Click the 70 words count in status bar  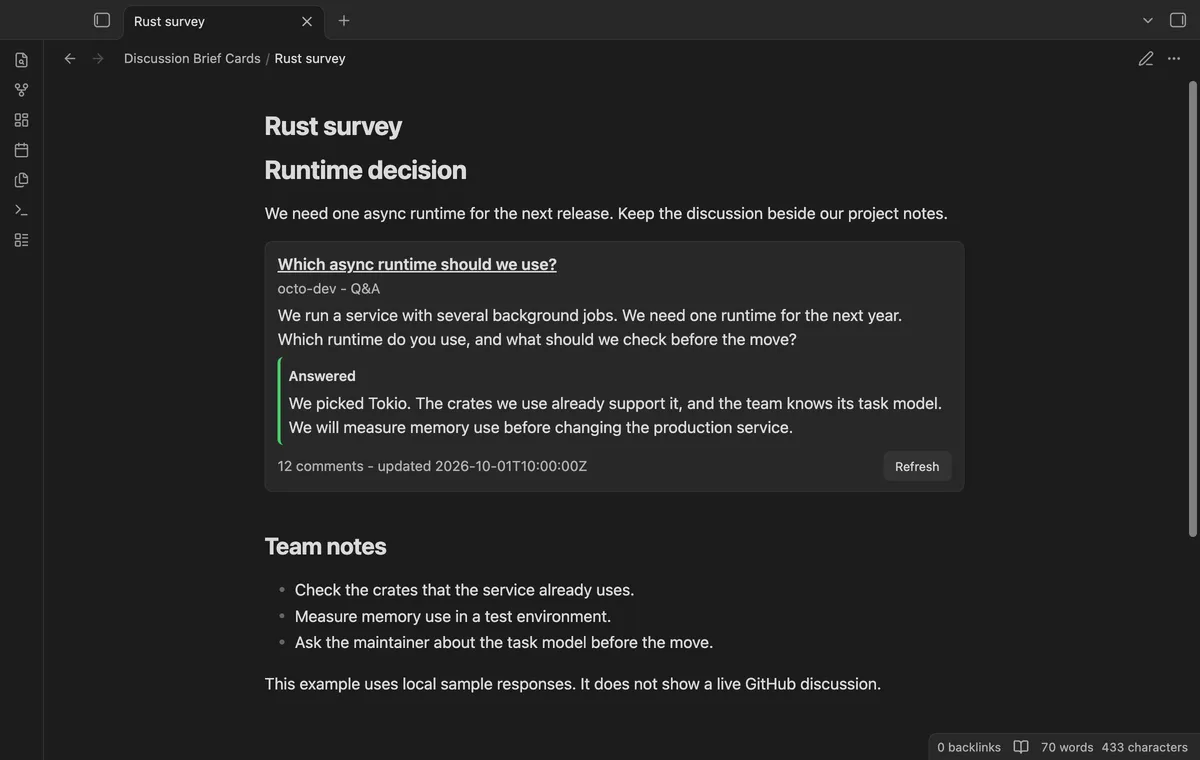click(x=1067, y=747)
